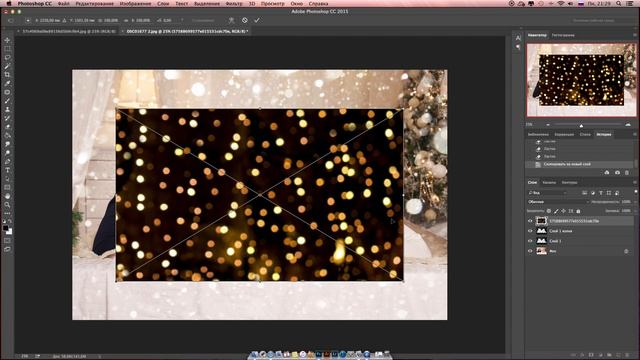Filter layers by type layers icon
Image resolution: width=640 pixels, height=360 pixels.
601,193
